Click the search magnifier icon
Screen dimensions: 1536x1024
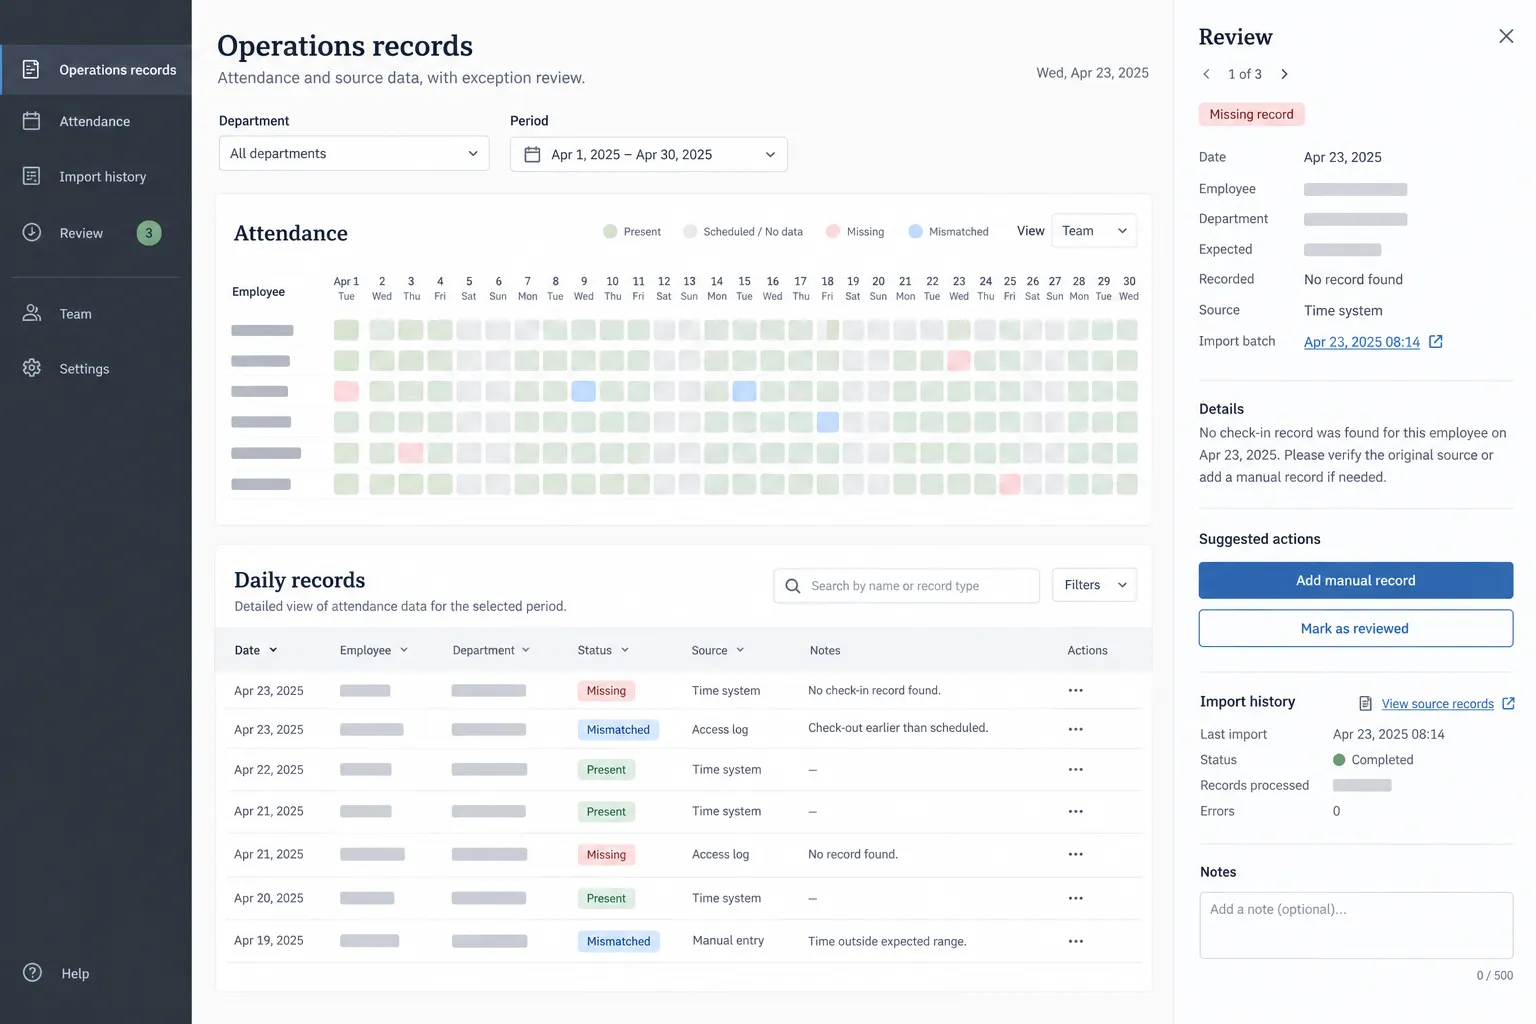click(793, 586)
